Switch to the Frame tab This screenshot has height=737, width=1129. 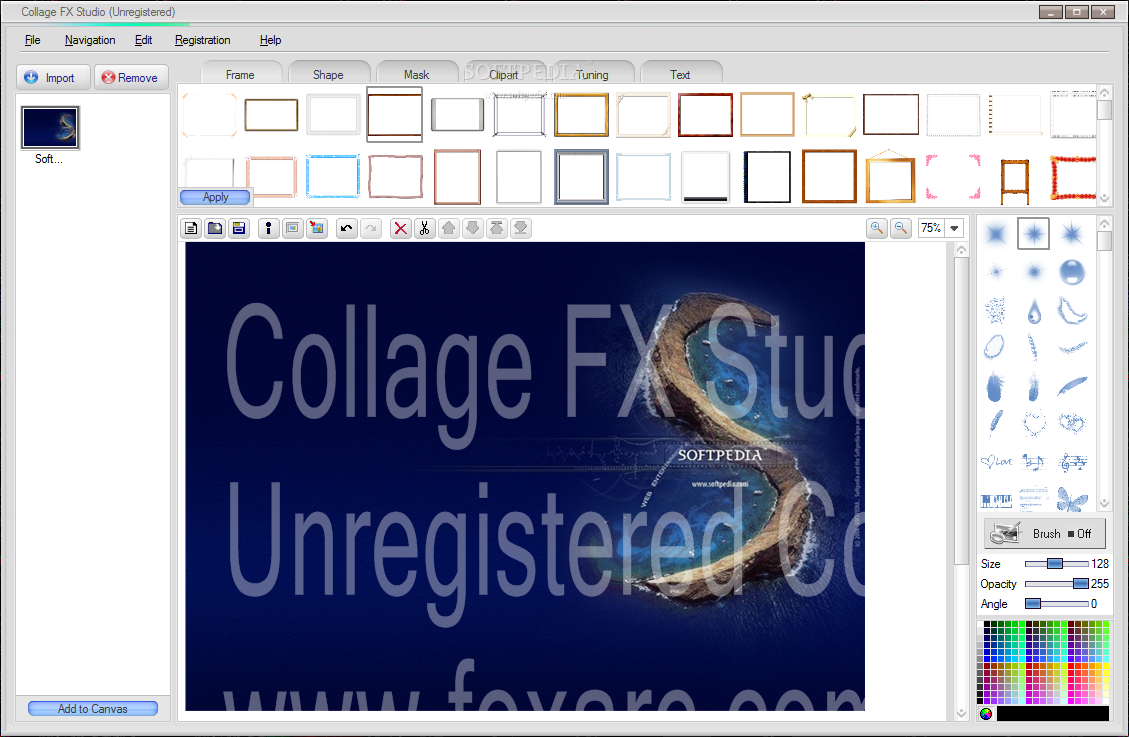tap(240, 74)
